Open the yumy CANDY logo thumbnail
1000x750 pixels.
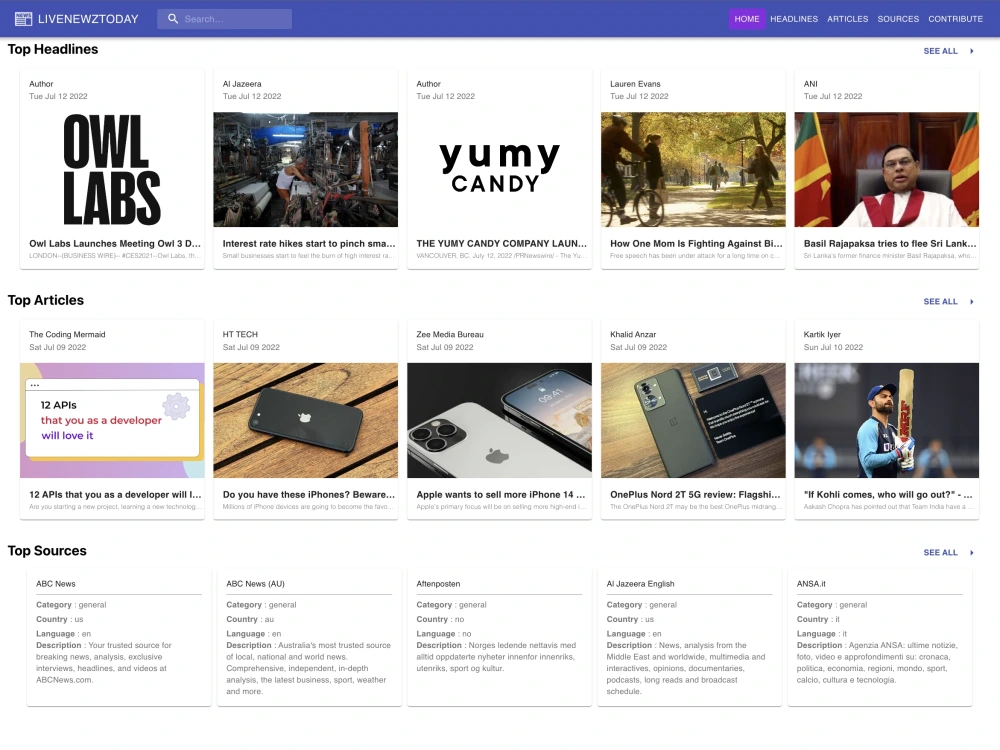click(499, 170)
